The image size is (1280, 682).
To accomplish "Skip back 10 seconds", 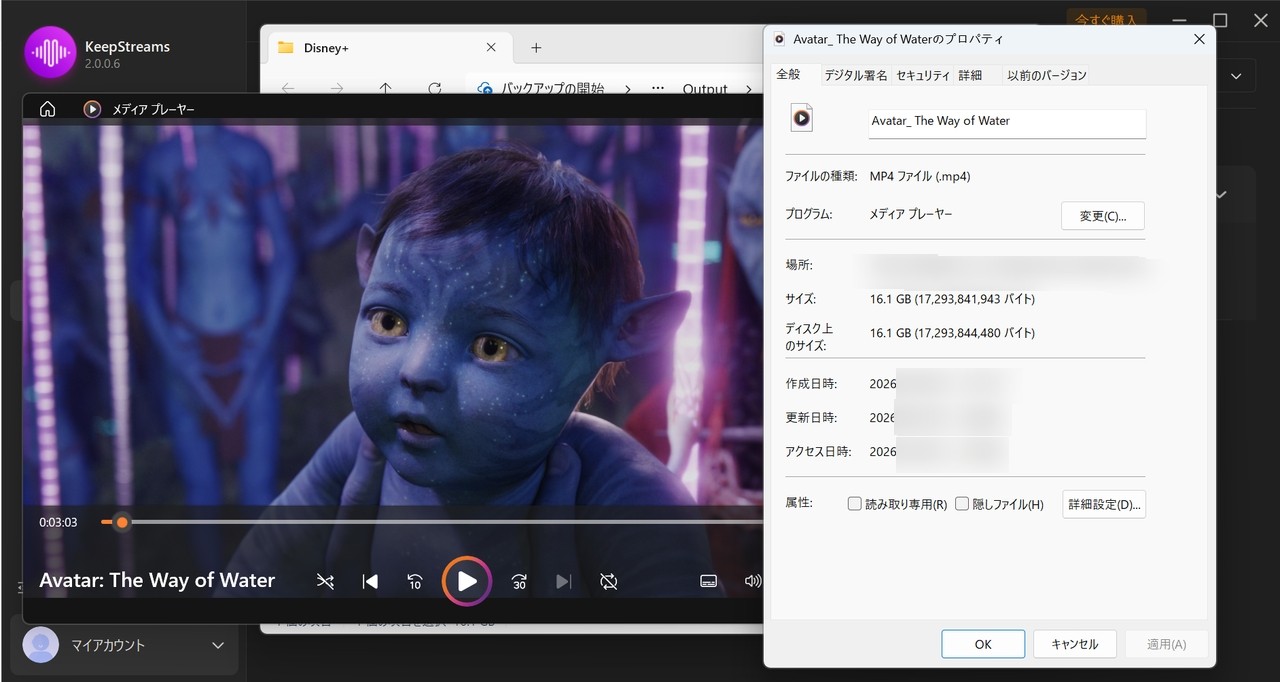I will click(415, 581).
